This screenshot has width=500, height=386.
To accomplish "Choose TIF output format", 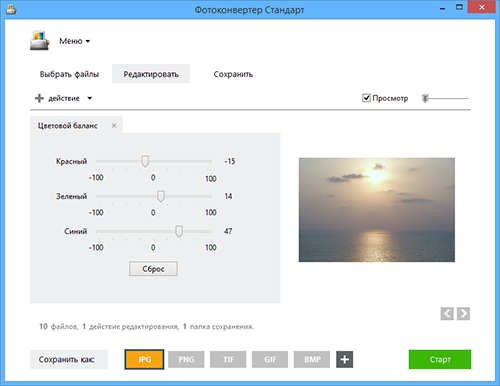I will click(x=228, y=359).
